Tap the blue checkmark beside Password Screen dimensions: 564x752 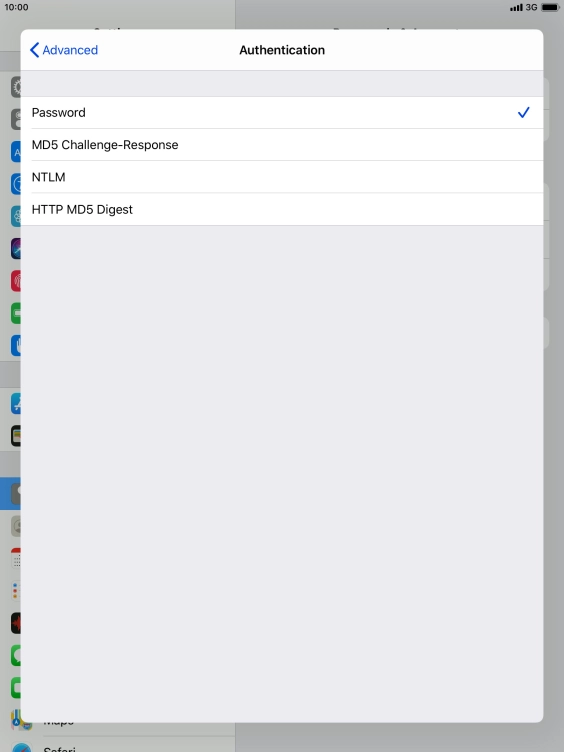coord(524,112)
